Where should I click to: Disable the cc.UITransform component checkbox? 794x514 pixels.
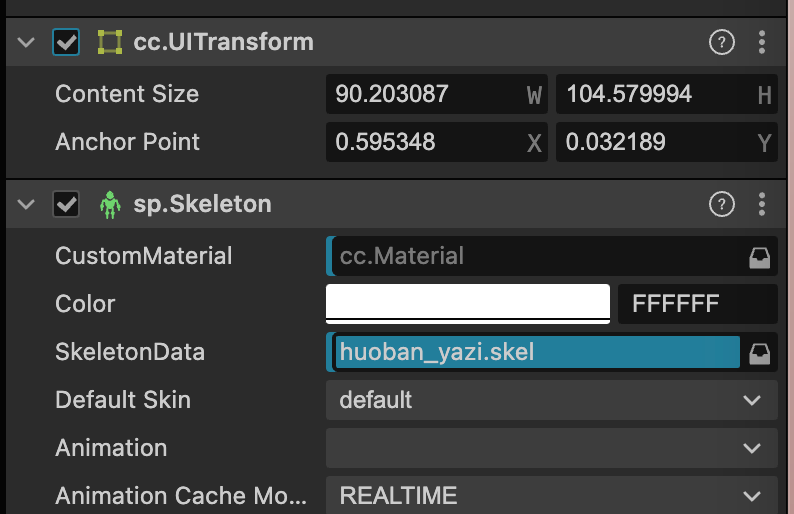66,42
